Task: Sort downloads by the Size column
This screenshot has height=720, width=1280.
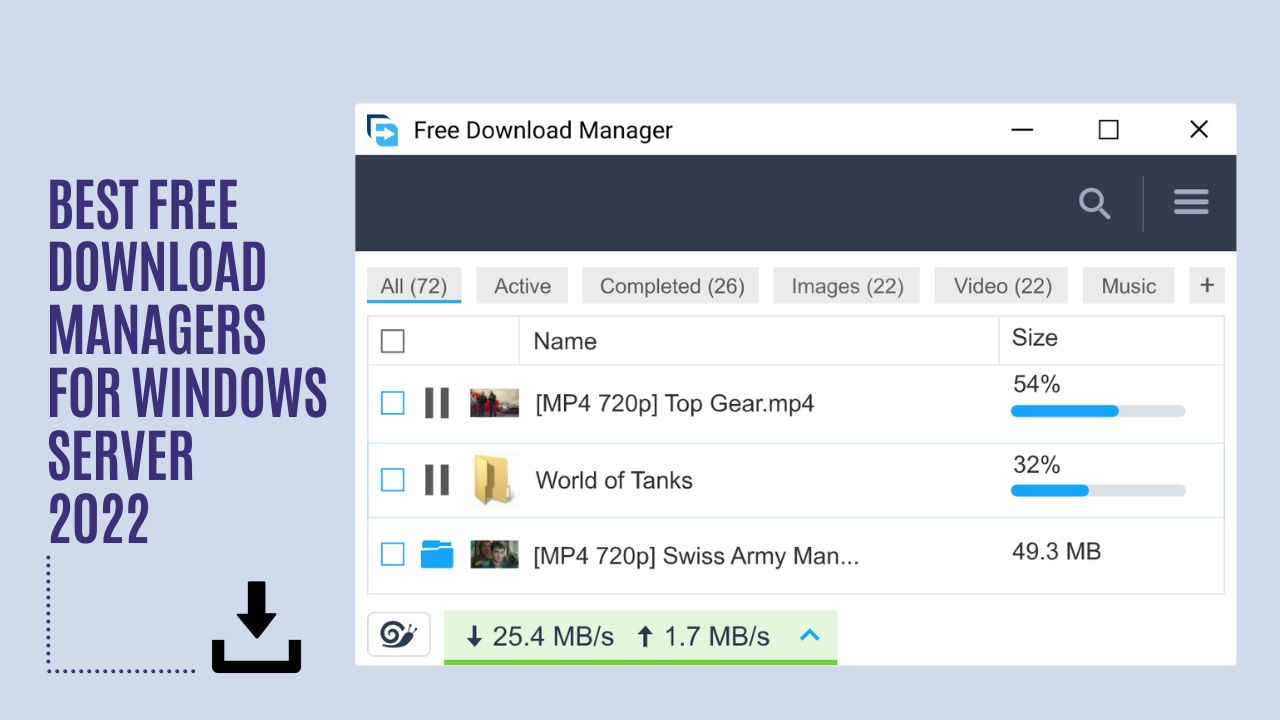Action: click(x=1034, y=338)
